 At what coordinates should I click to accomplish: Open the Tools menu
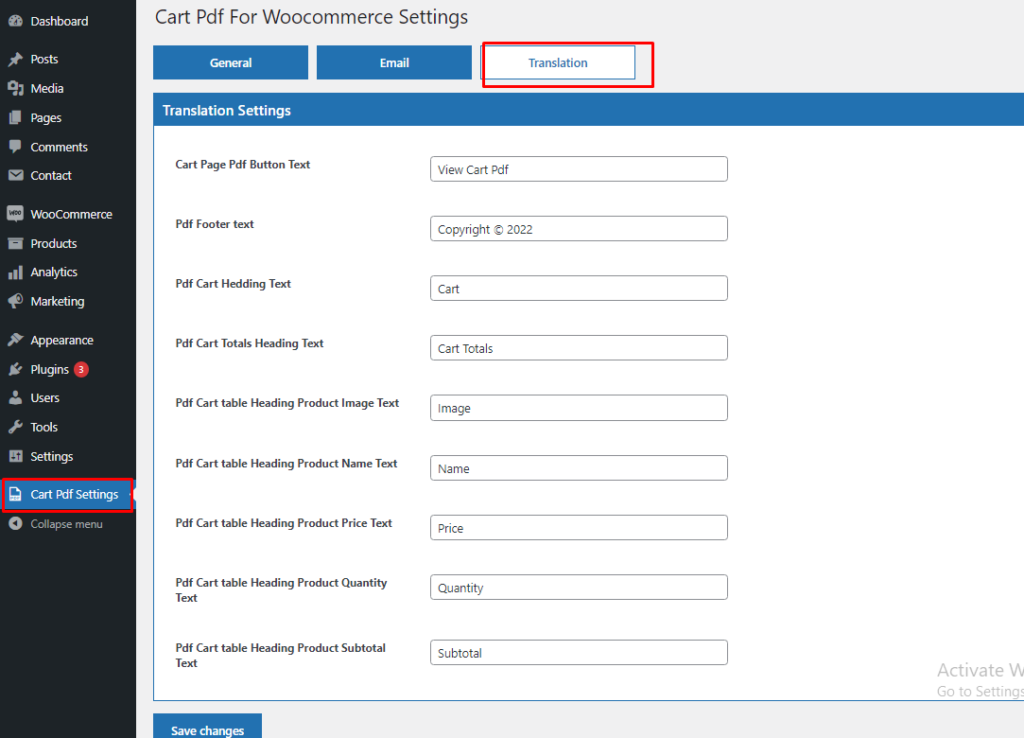click(68, 427)
